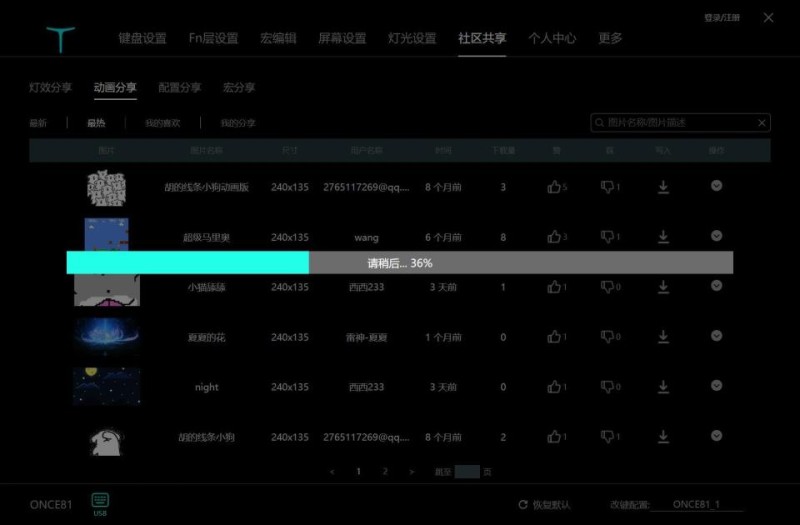The height and width of the screenshot is (525, 800).
Task: Like the 超级马里奥 animation with thumbs up
Action: 554,237
